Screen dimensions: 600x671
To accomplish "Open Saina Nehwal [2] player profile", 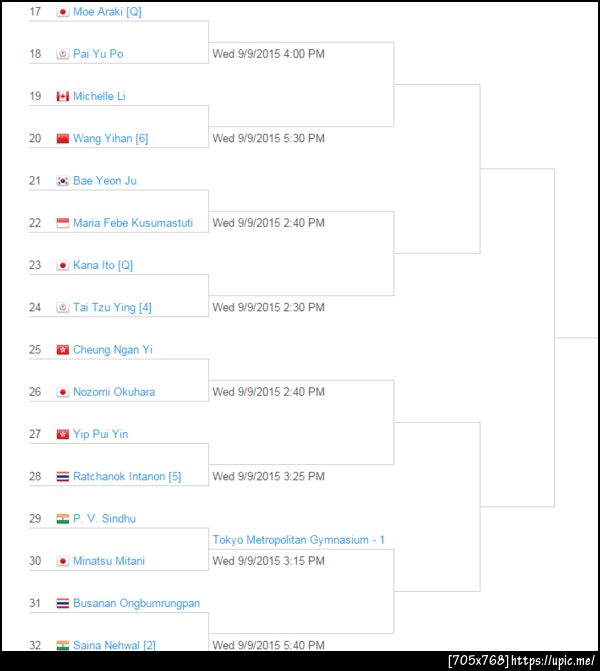I will 114,645.
